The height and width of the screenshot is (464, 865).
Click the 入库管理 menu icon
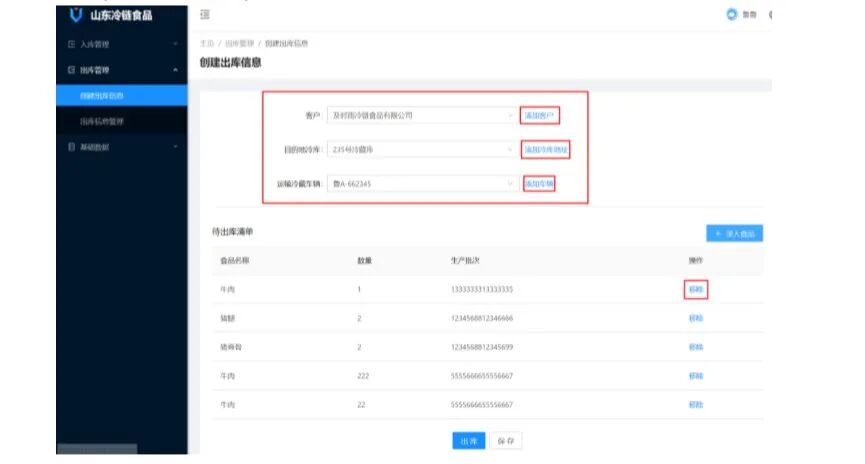(71, 44)
